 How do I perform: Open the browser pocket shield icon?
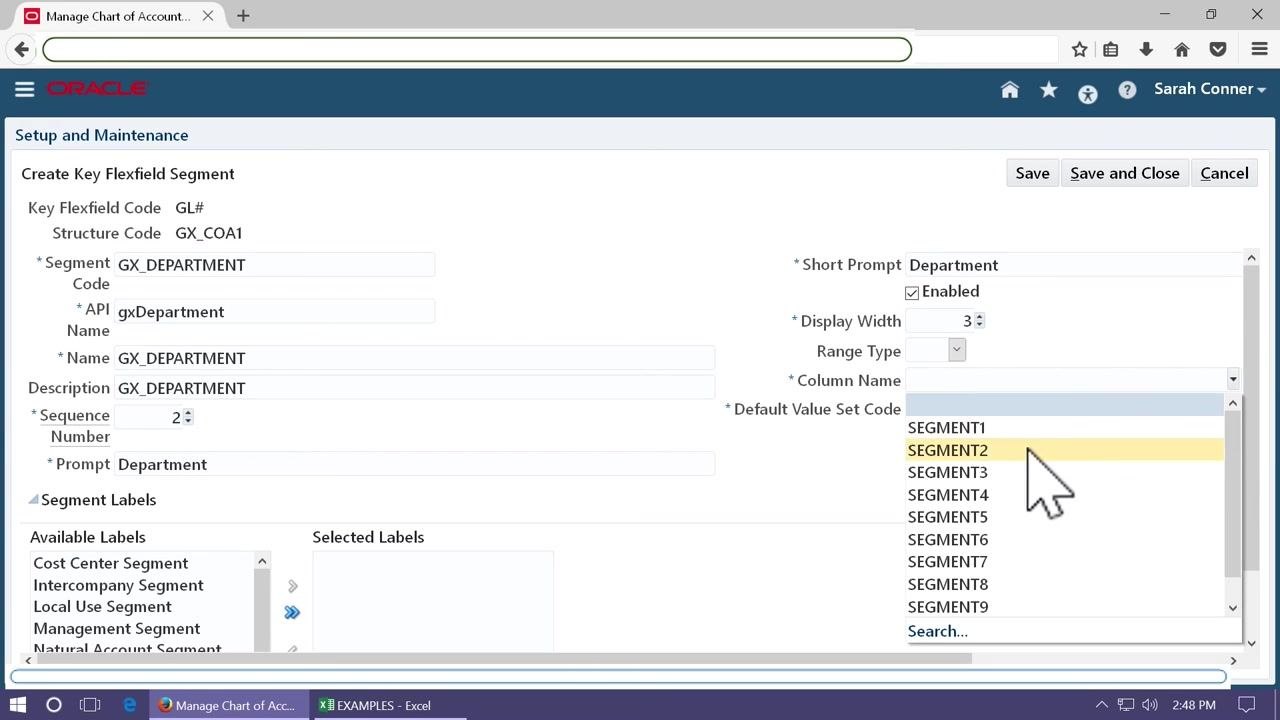click(1218, 49)
